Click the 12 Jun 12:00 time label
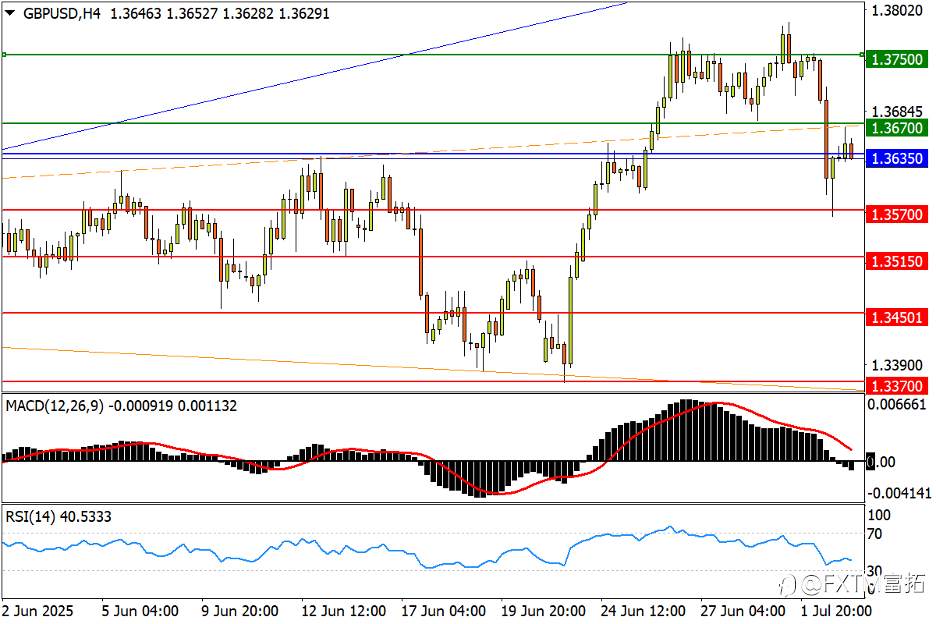Viewport: 936px width, 624px height. 343,611
